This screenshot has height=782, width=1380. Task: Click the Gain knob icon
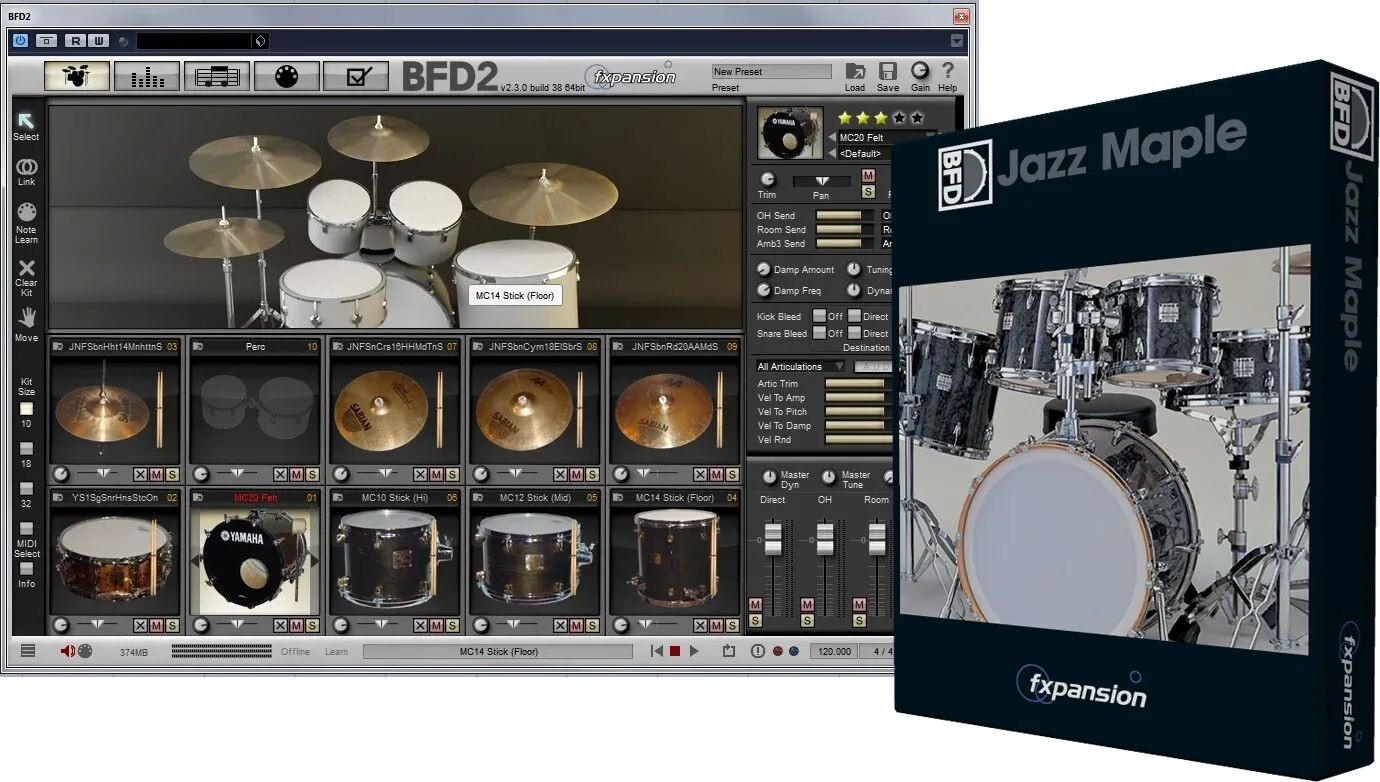pyautogui.click(x=920, y=71)
